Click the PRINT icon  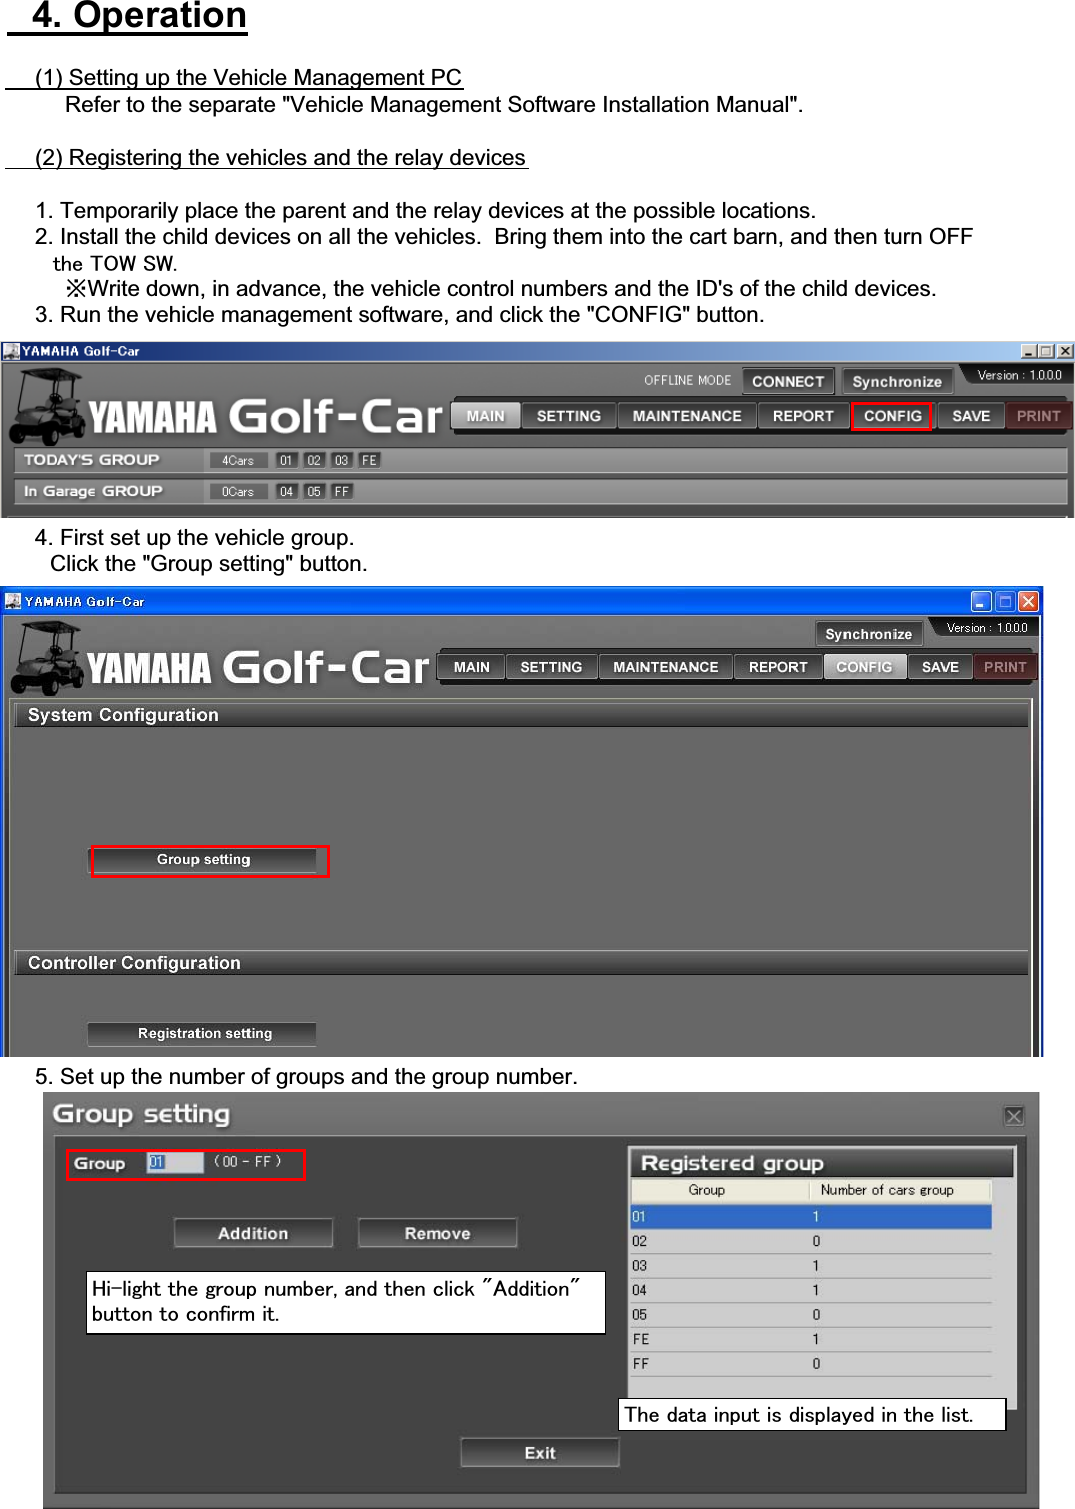(1039, 415)
